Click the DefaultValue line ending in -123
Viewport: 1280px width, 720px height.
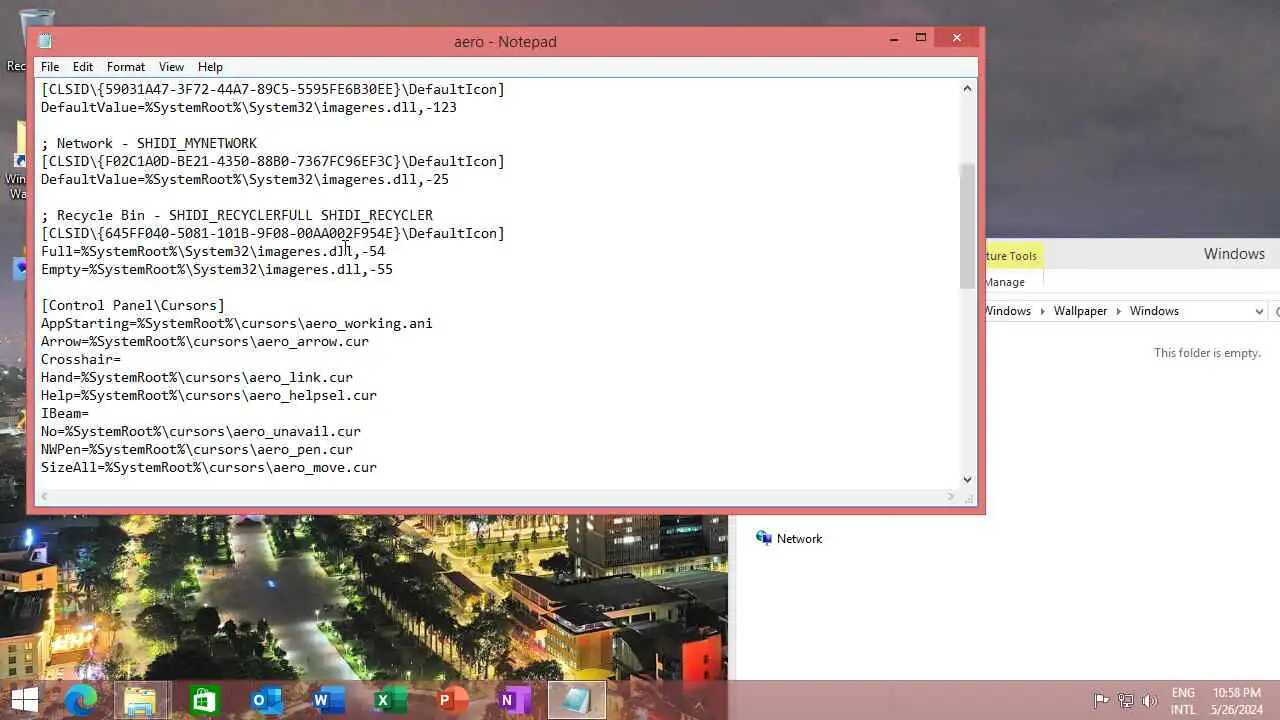click(x=249, y=107)
